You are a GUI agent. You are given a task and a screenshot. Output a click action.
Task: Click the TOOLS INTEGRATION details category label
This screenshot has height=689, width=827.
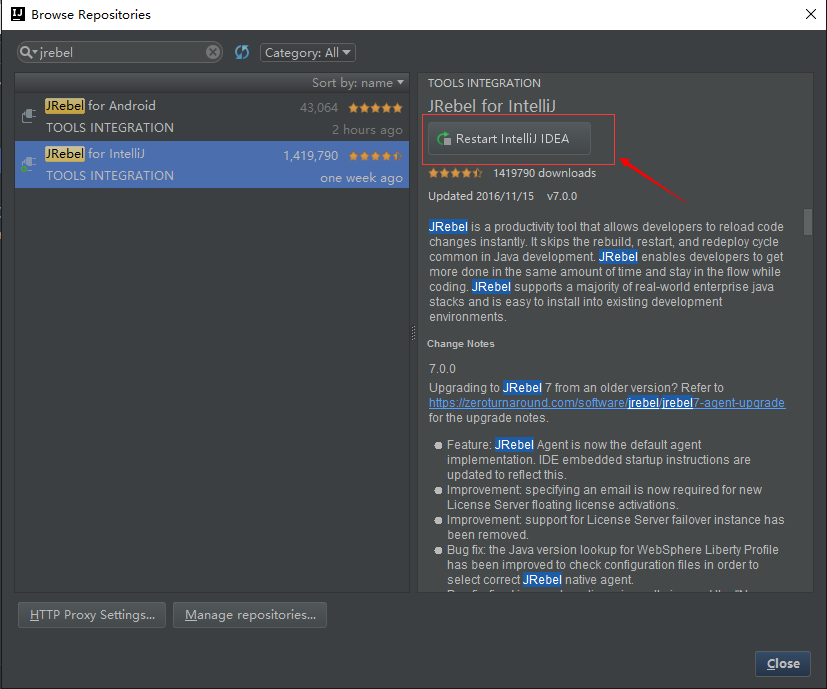(484, 83)
